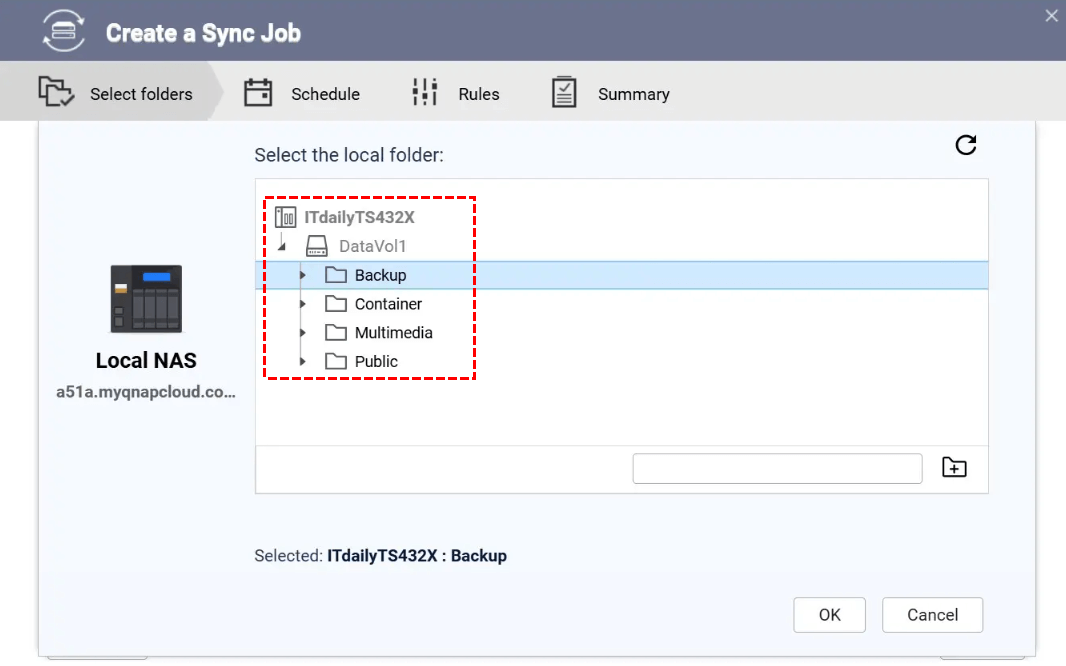Expand the Public folder arrow
The height and width of the screenshot is (666, 1066).
303,361
